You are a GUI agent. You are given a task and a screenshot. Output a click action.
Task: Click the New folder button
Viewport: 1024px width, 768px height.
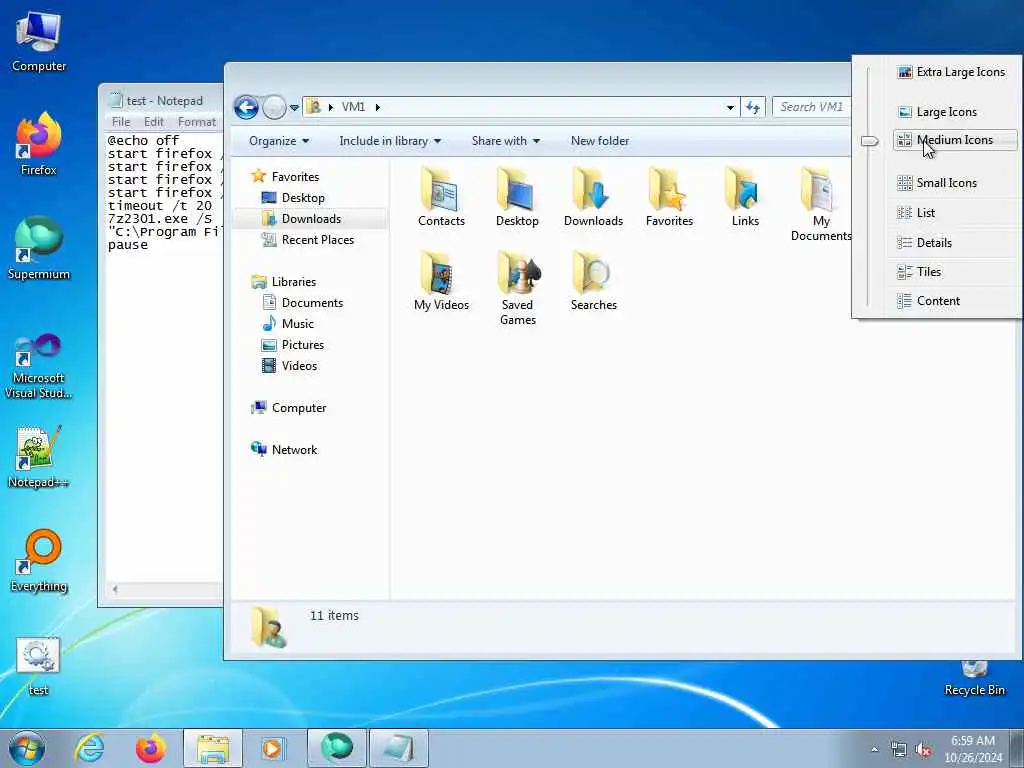coord(600,141)
